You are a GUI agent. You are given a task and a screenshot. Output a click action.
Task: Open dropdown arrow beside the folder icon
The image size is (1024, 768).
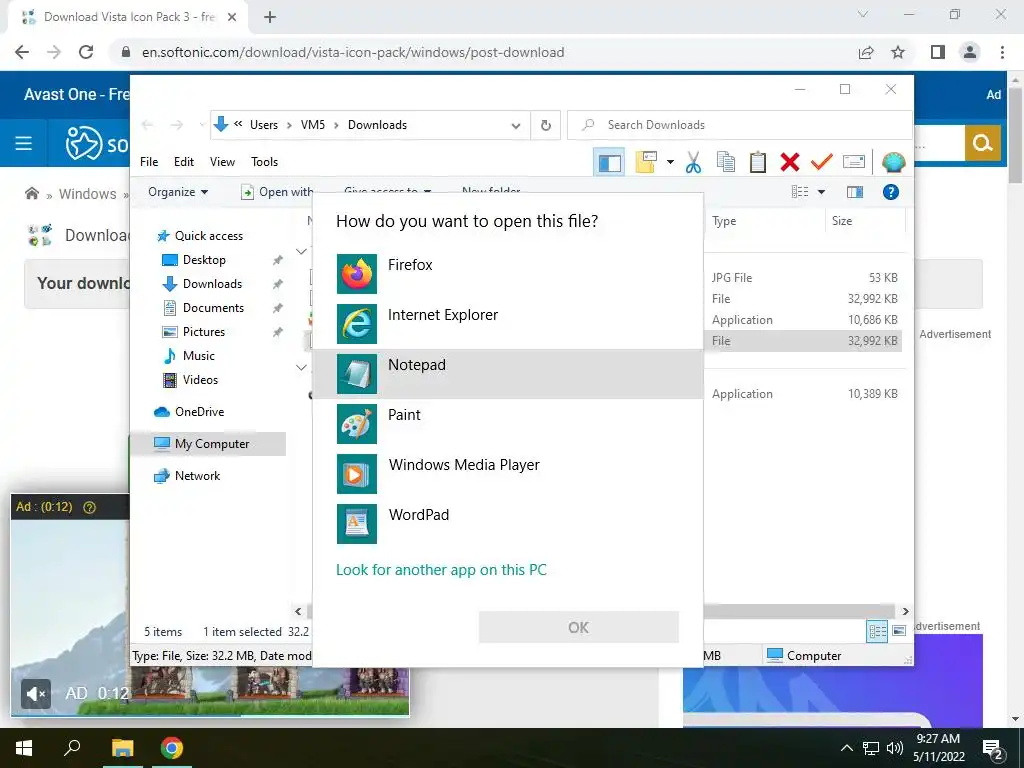670,162
